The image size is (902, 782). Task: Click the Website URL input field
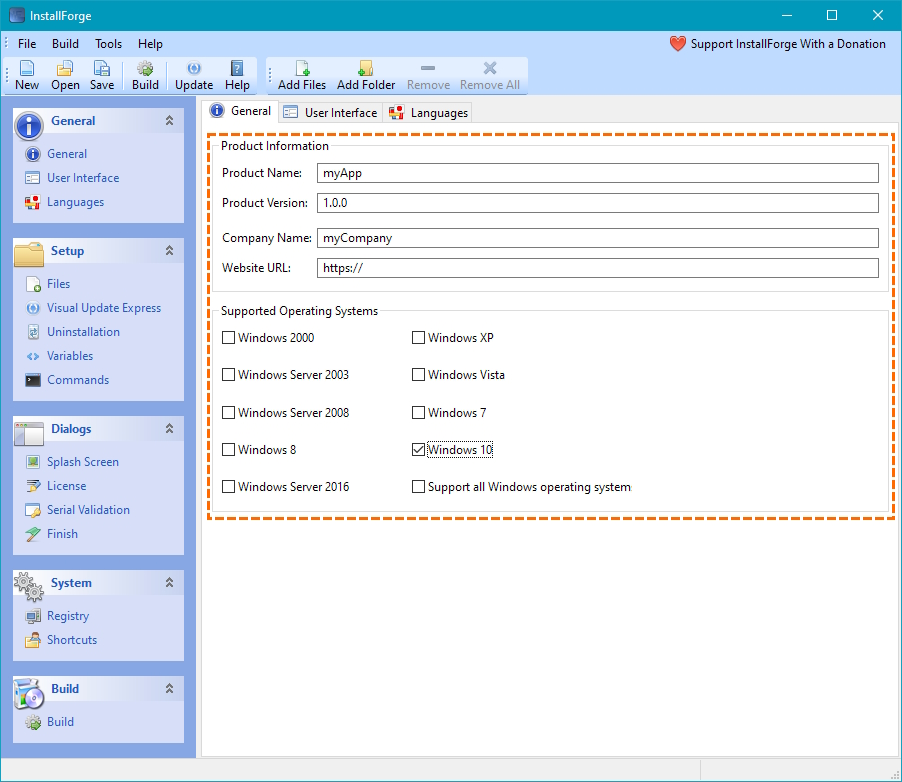[x=598, y=268]
